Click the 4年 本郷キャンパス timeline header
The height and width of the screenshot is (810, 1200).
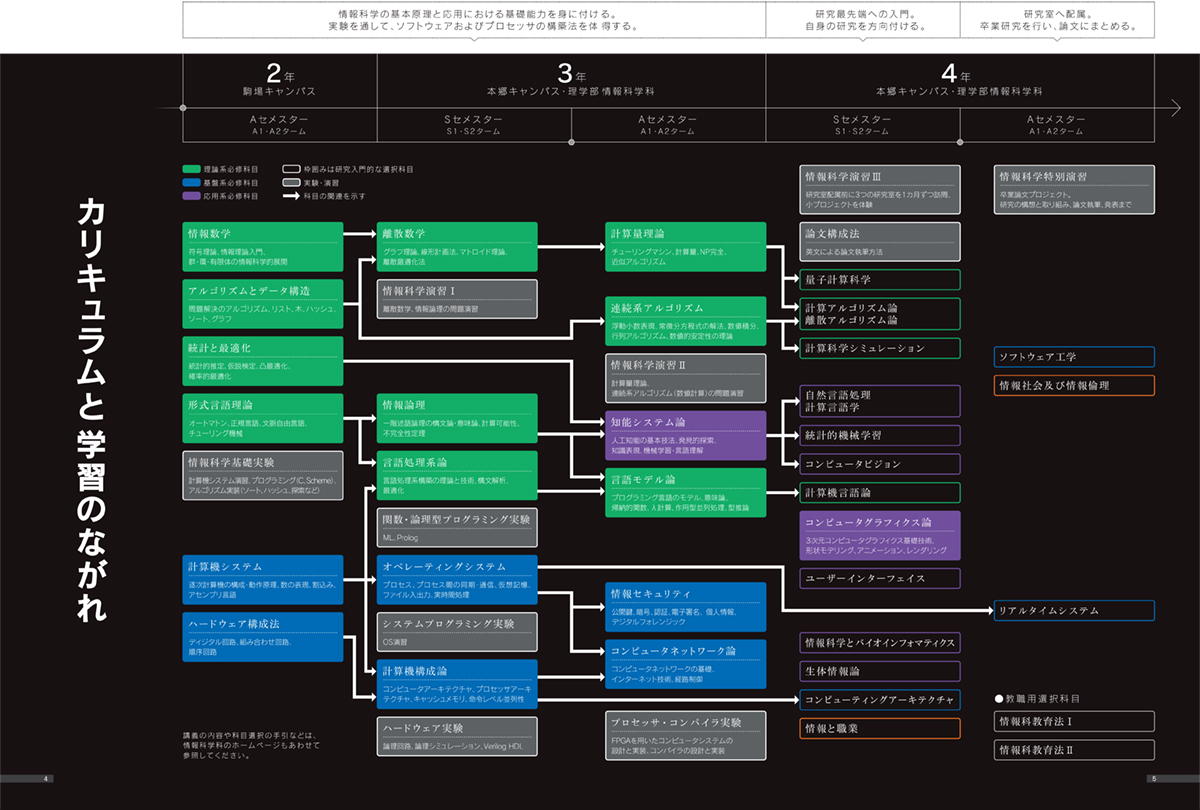[959, 79]
